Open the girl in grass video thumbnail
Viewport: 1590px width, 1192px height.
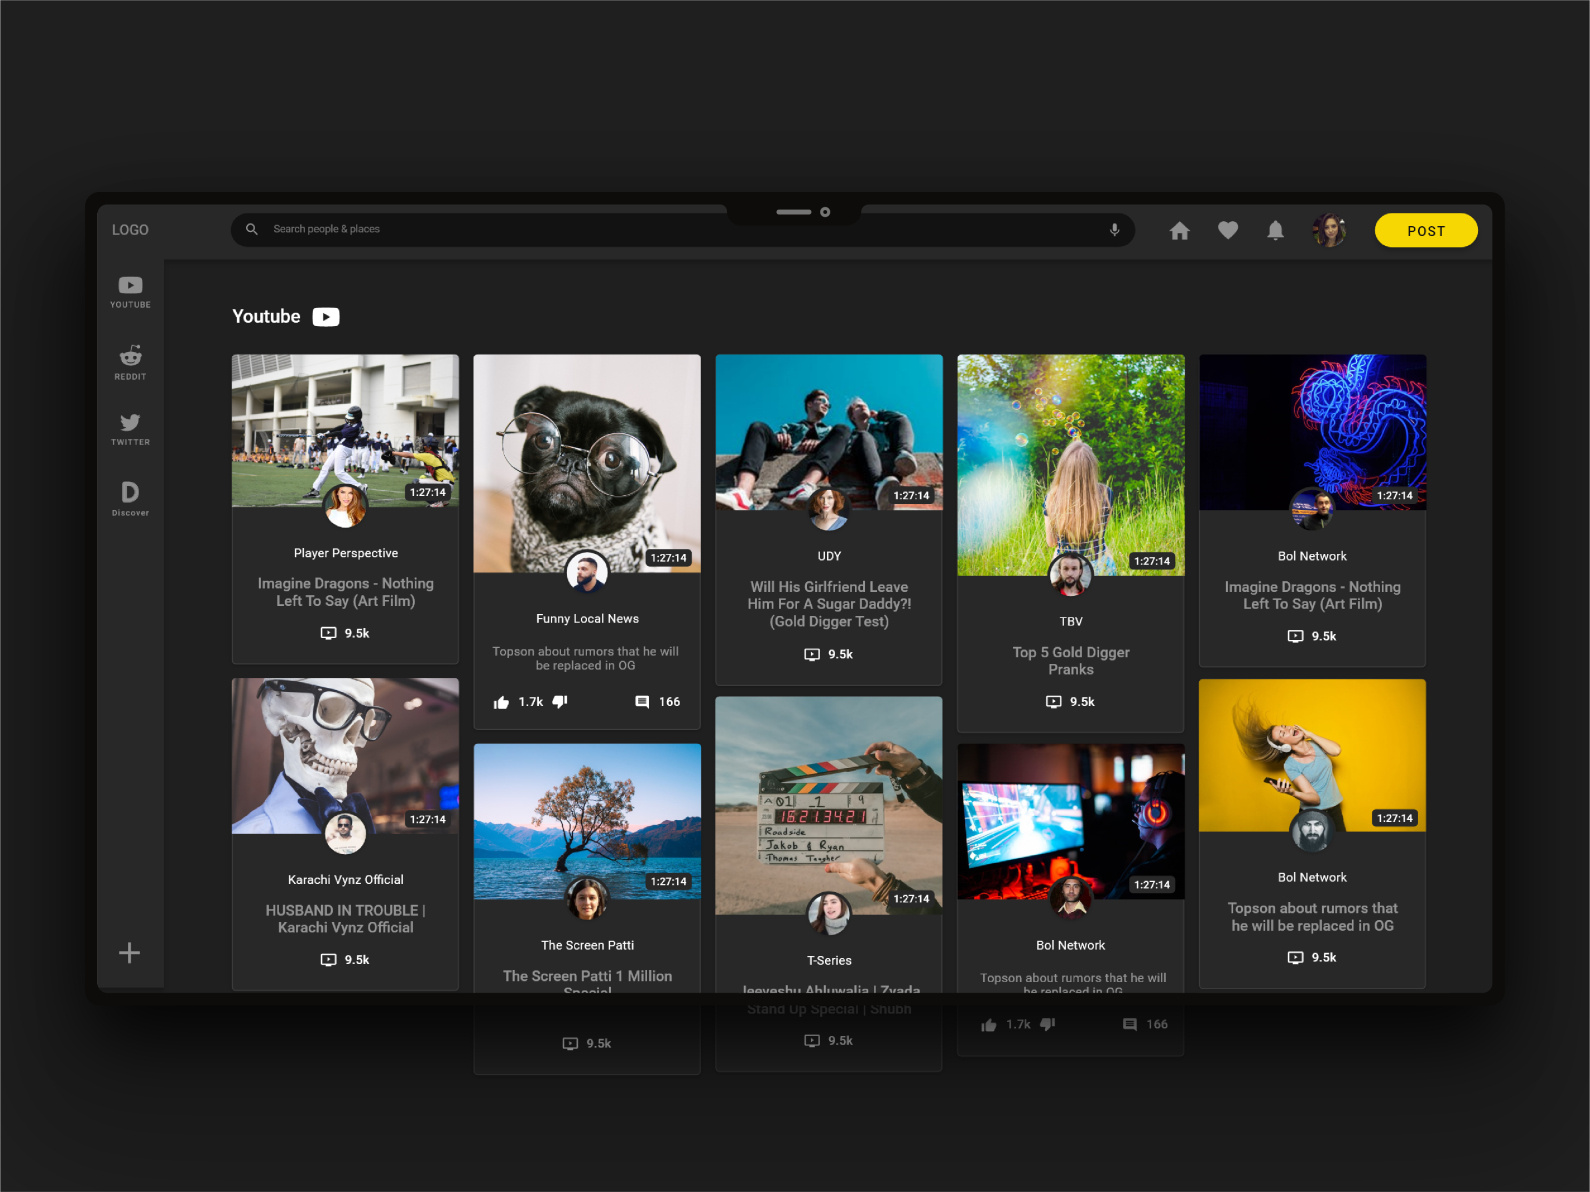pos(1071,465)
